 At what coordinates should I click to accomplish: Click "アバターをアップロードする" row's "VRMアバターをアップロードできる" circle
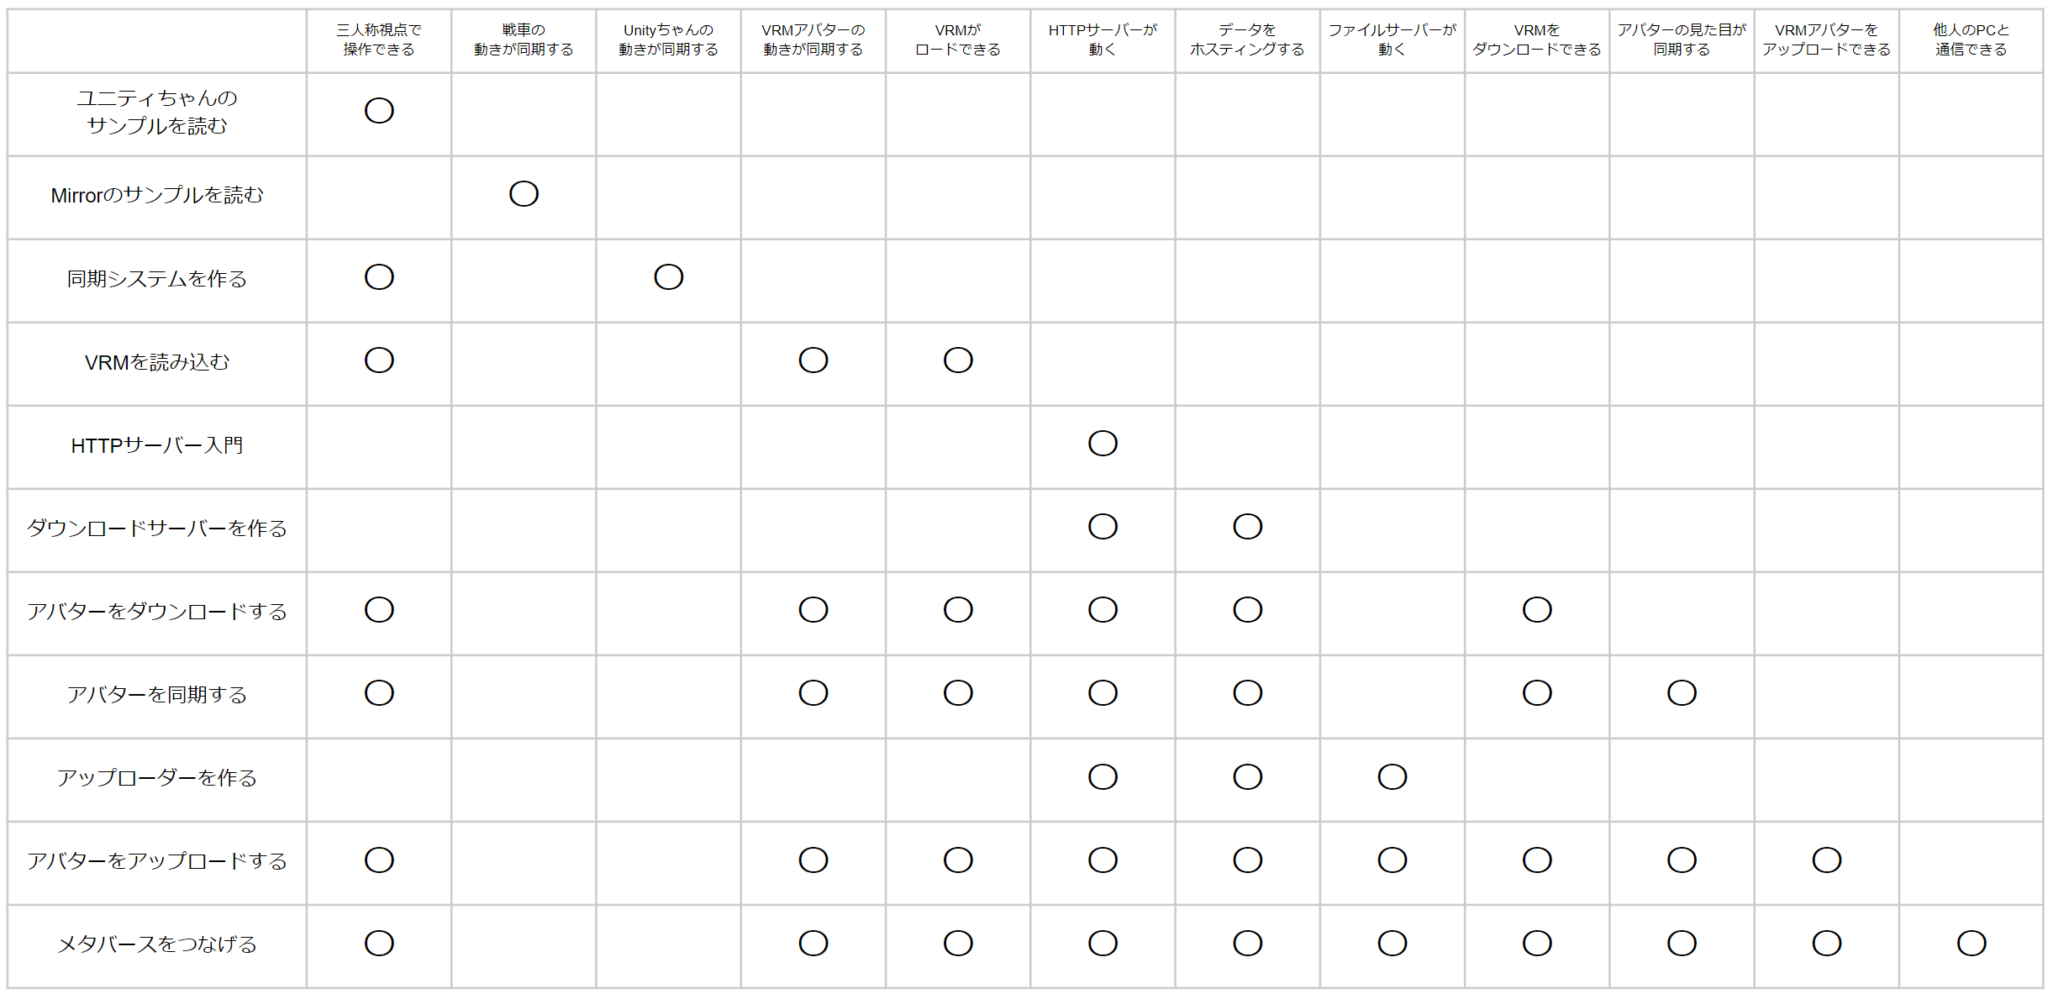coord(1826,860)
